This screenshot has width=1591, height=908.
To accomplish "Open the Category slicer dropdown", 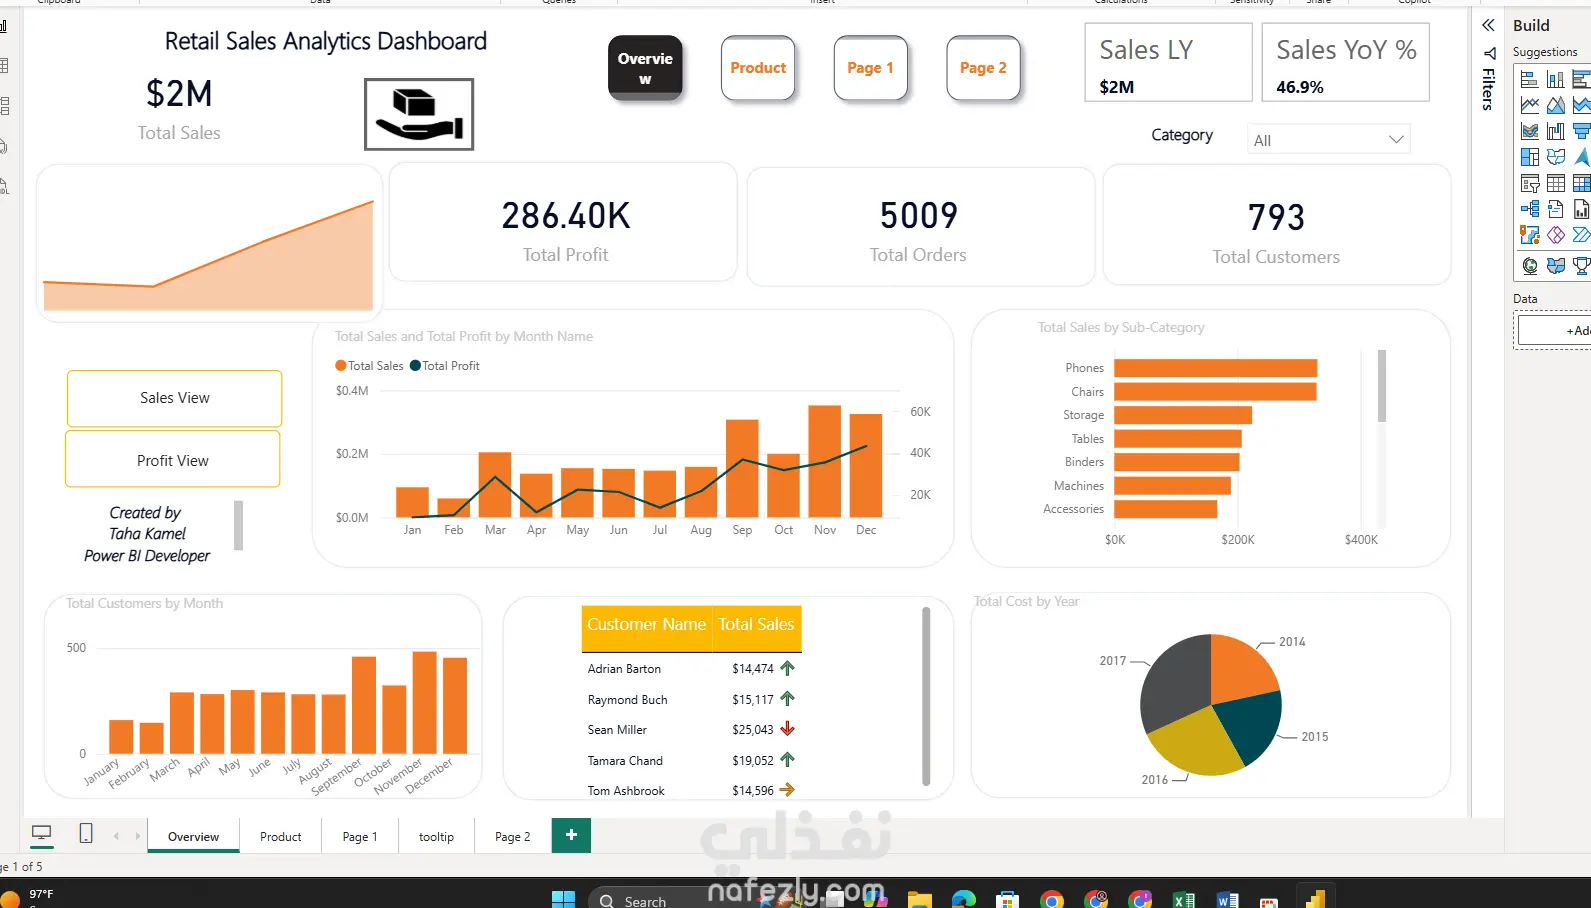I will point(1328,140).
